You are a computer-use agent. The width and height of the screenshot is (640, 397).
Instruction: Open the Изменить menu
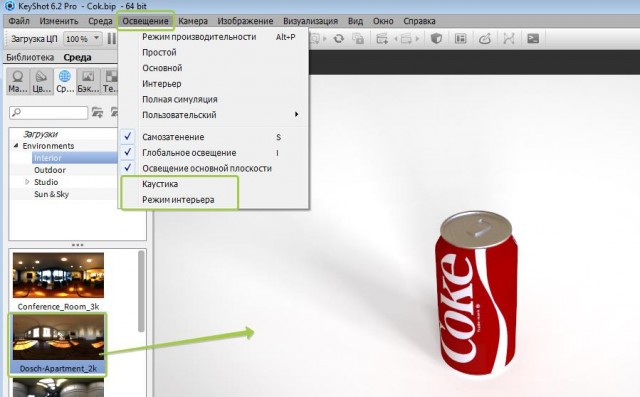tap(59, 21)
